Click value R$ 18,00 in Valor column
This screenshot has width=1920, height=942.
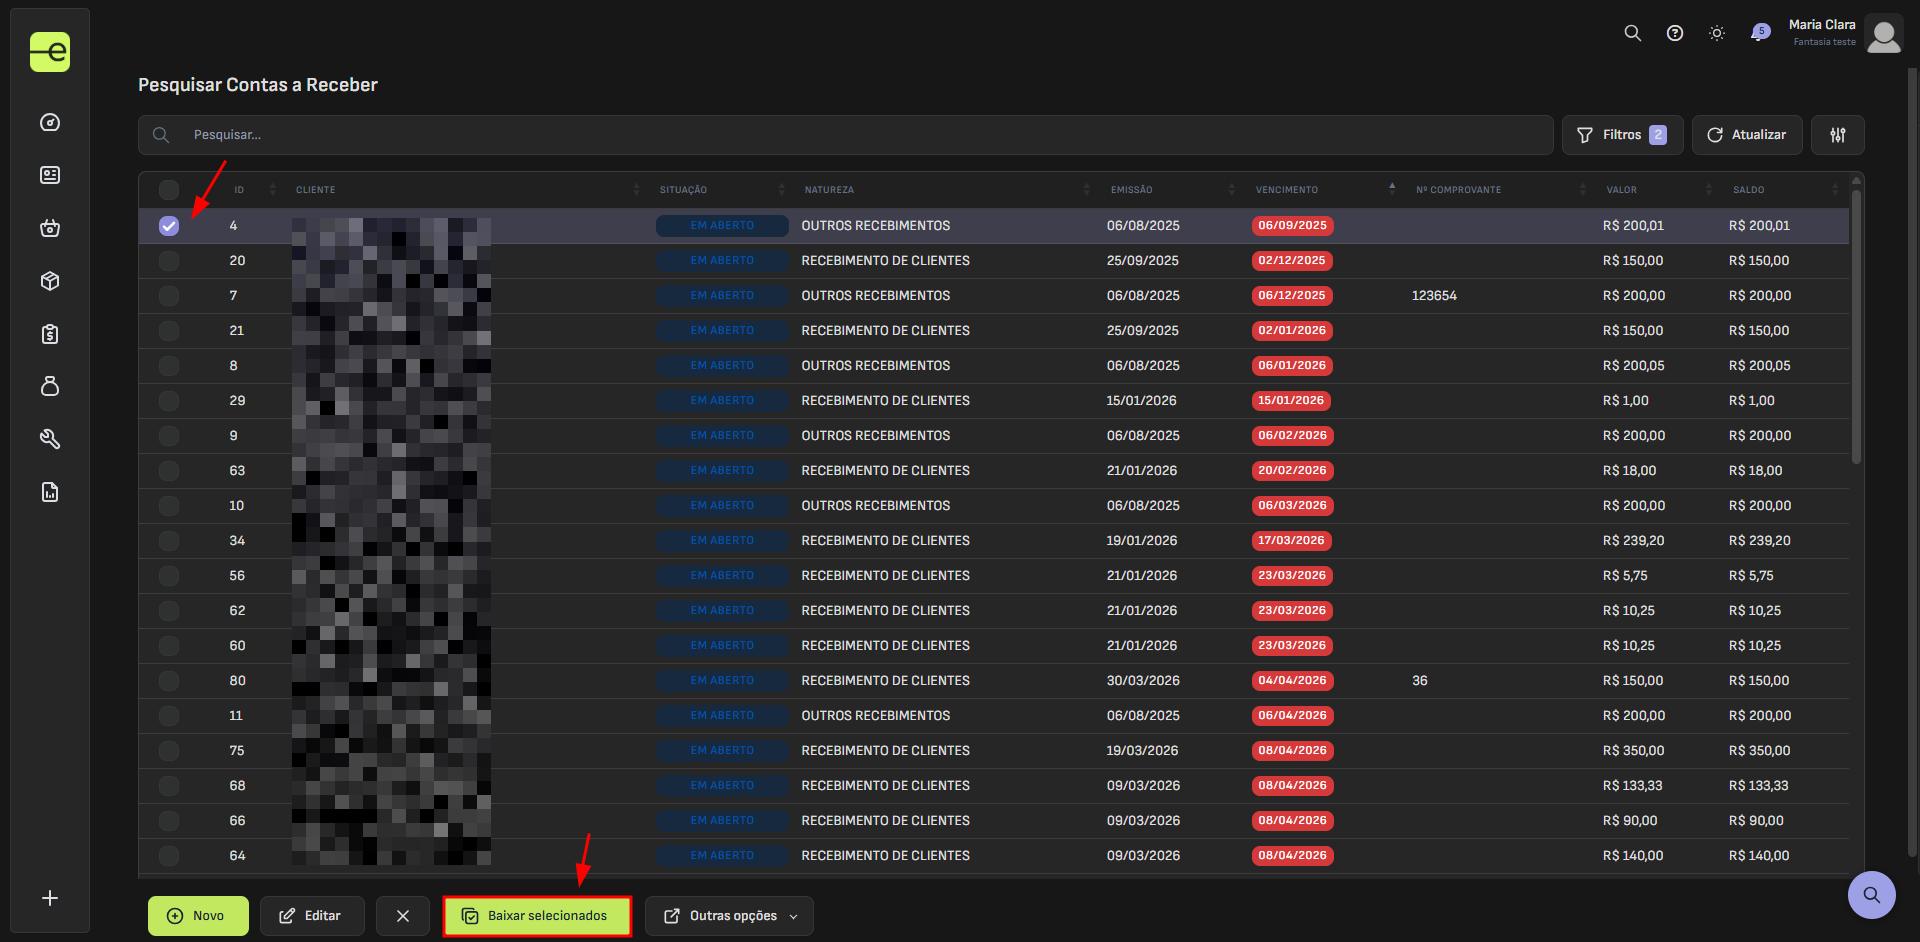(x=1629, y=471)
